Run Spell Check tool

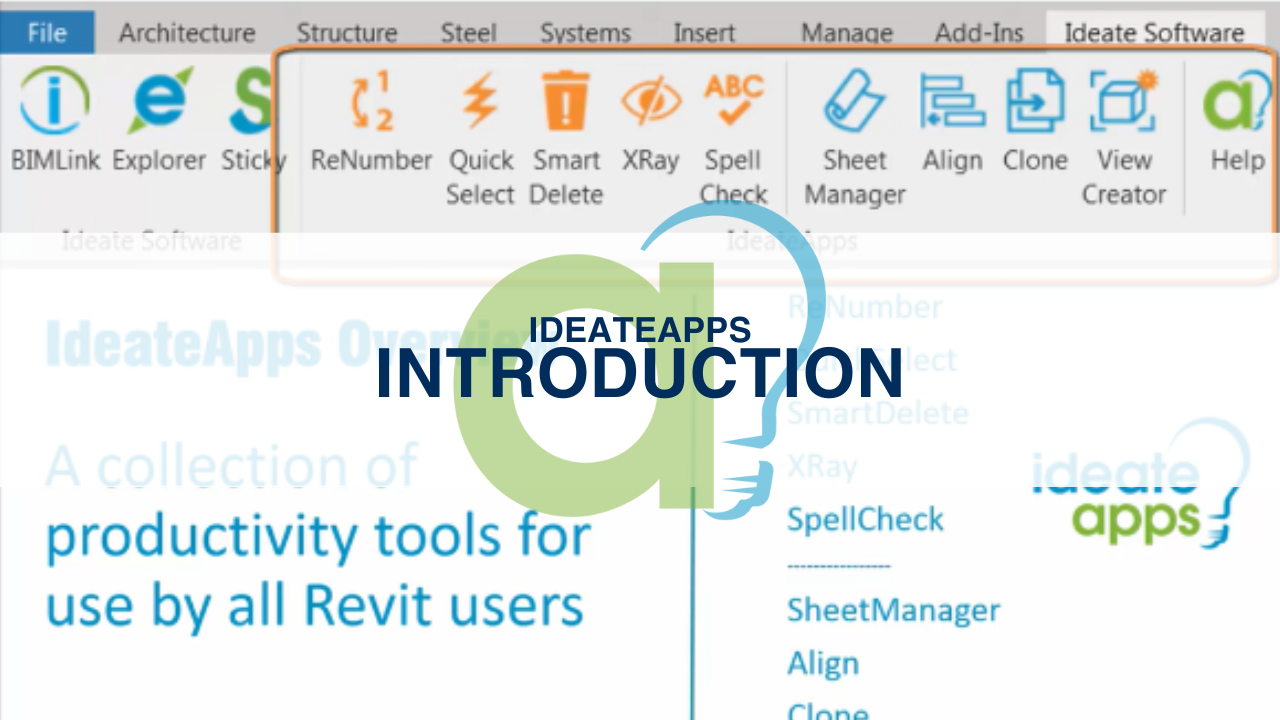[733, 139]
